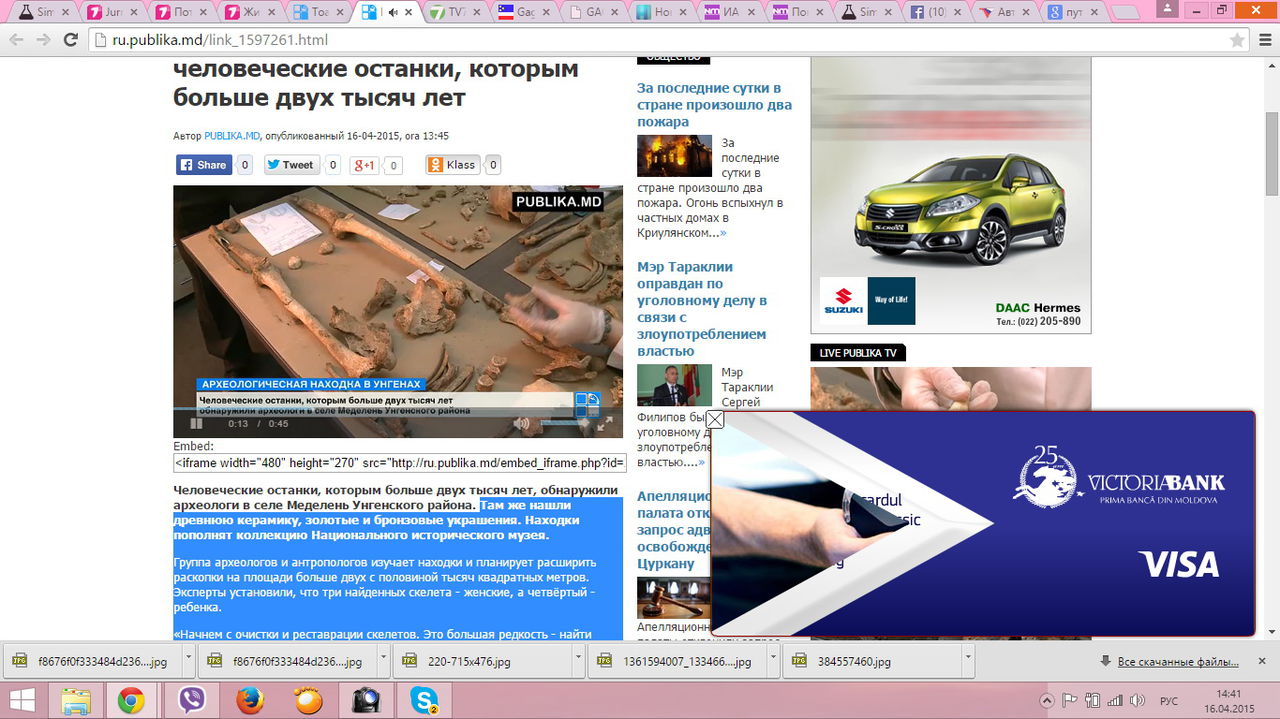Switch to the Jur tab
Screen dimensions: 1280x719
coord(111,12)
